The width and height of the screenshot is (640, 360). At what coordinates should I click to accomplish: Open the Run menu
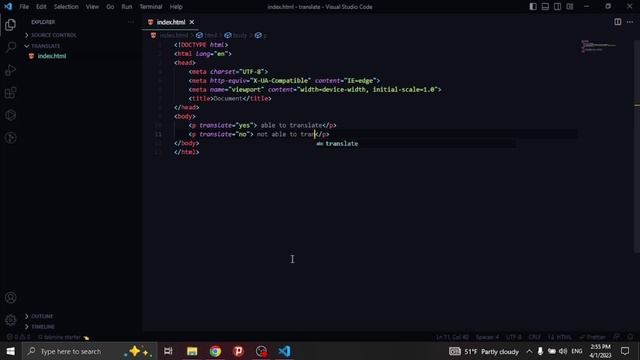point(127,7)
